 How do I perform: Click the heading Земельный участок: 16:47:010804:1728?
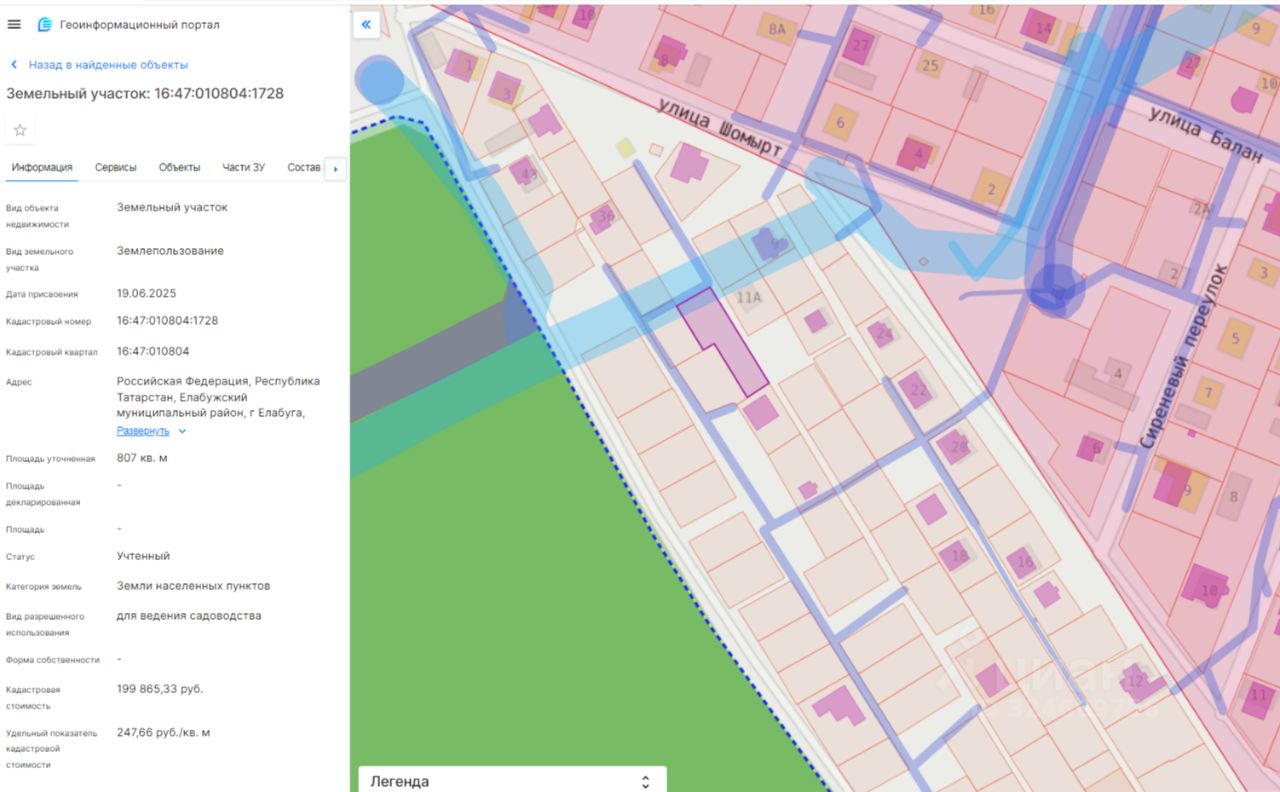tap(145, 93)
